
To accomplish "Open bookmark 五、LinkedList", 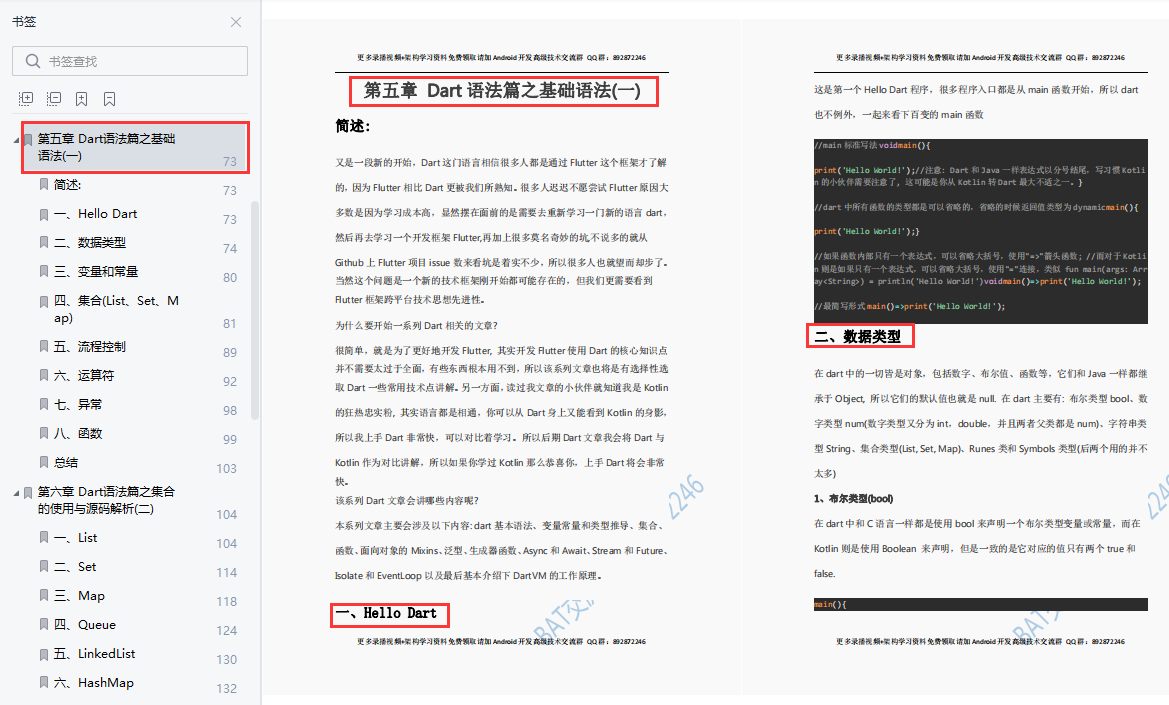I will [95, 654].
